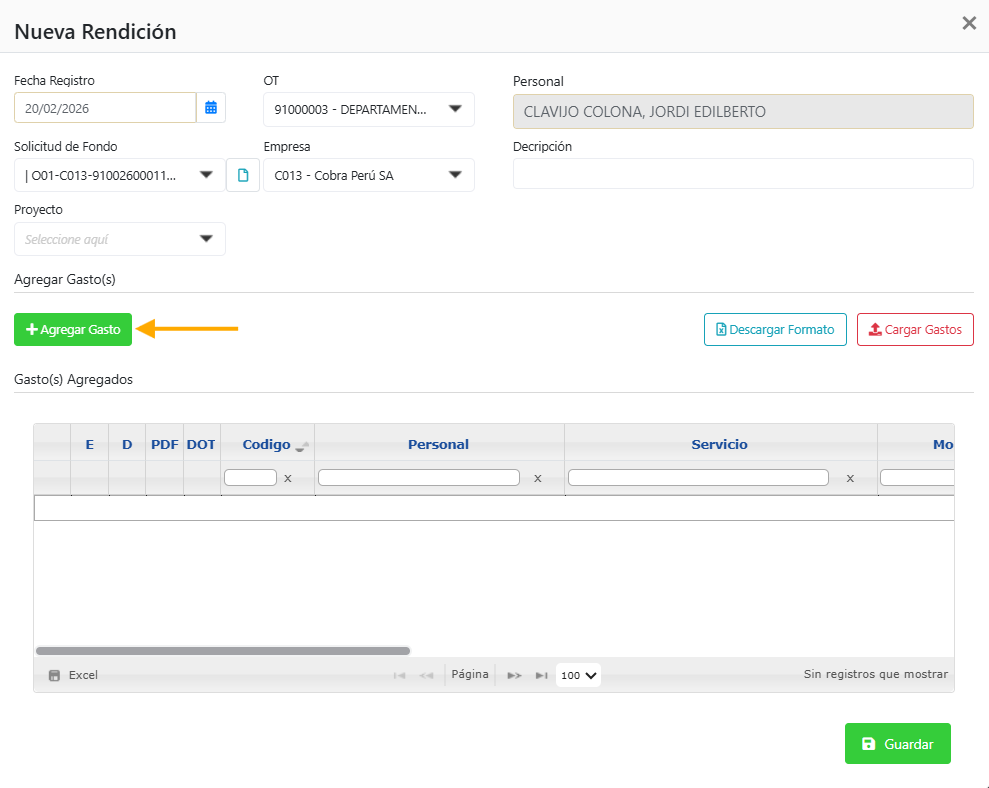Clear the Servicio column filter with x

(850, 478)
